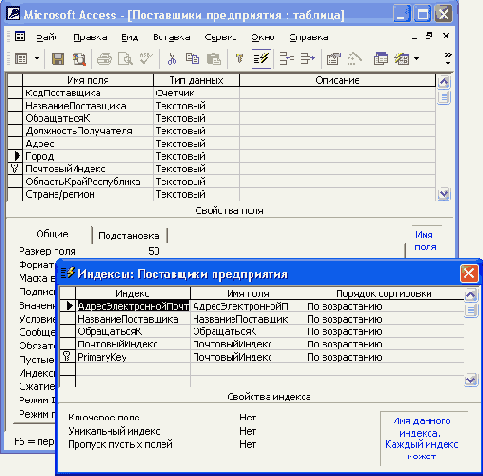Expand the toolbar options chevron

tap(448, 58)
